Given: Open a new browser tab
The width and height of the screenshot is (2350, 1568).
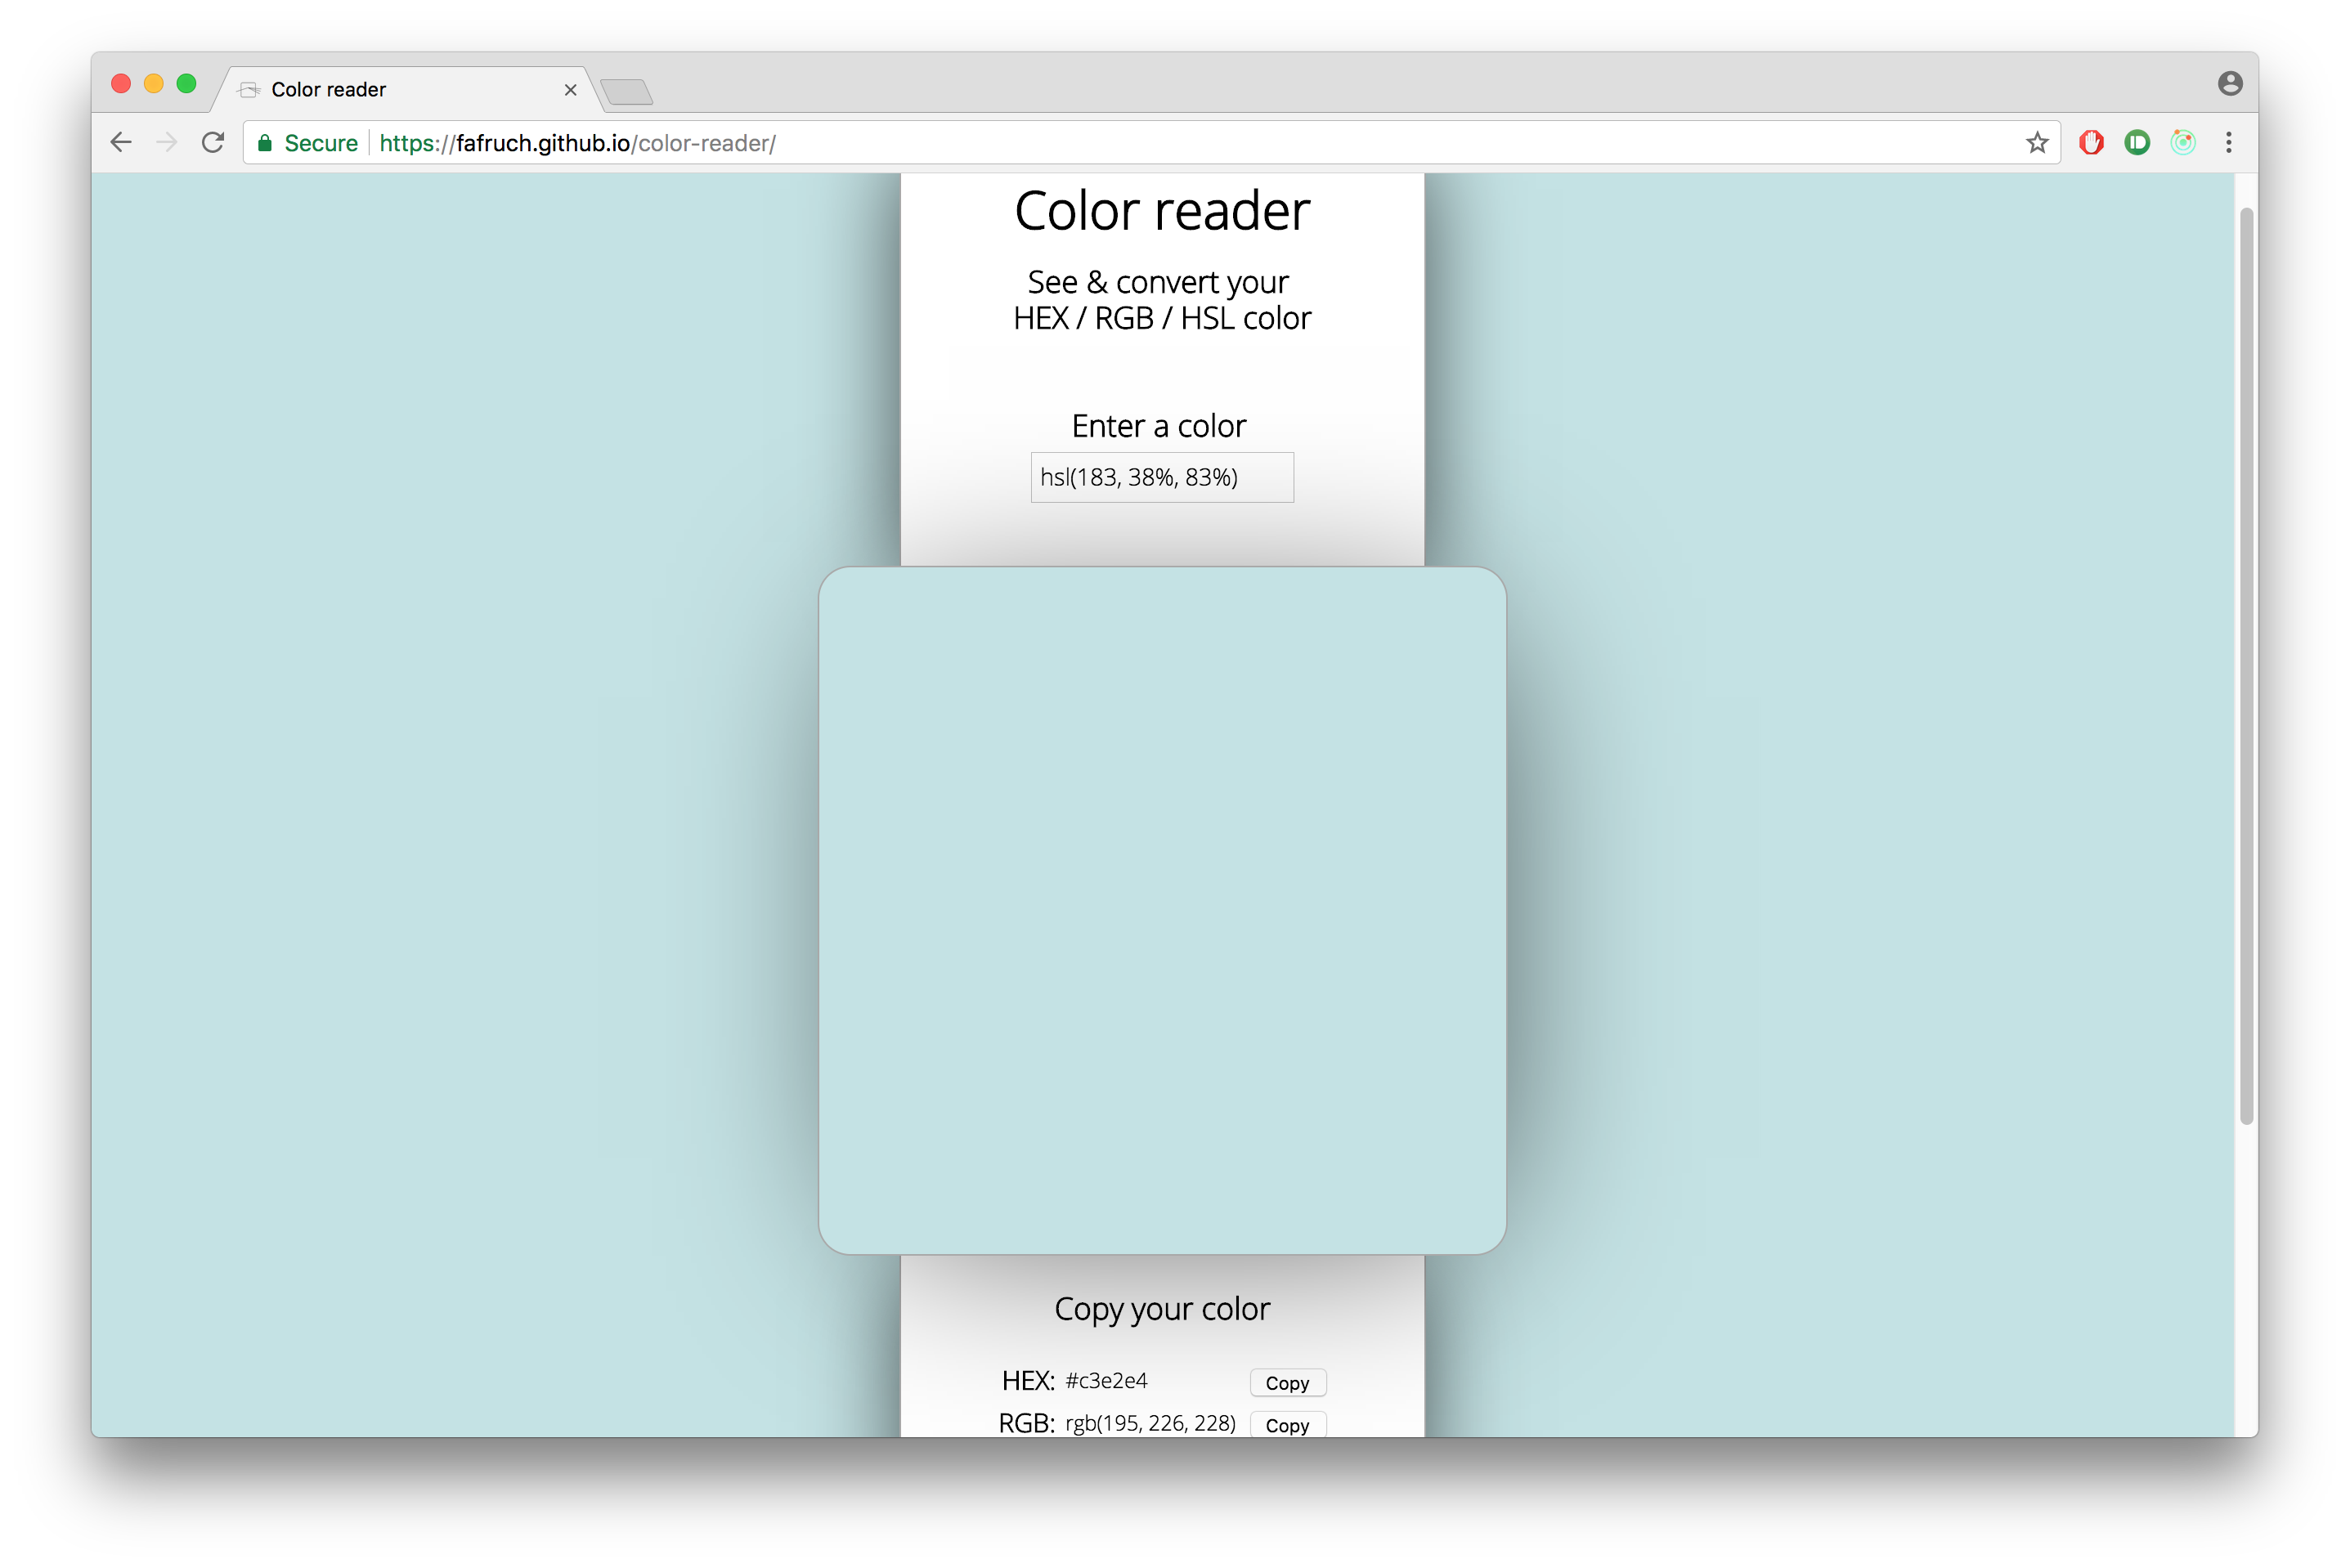Looking at the screenshot, I should point(627,92).
